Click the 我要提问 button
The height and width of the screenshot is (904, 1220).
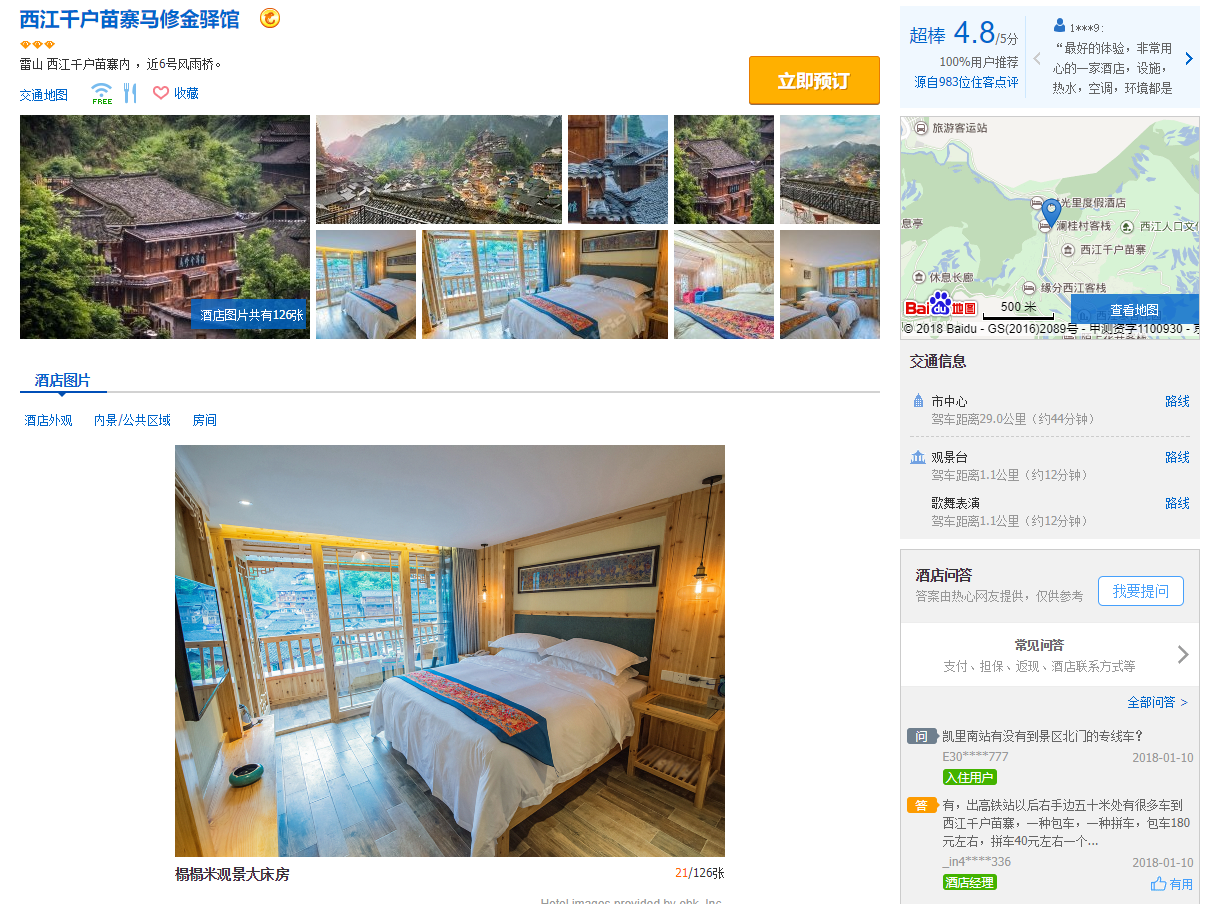point(1141,591)
